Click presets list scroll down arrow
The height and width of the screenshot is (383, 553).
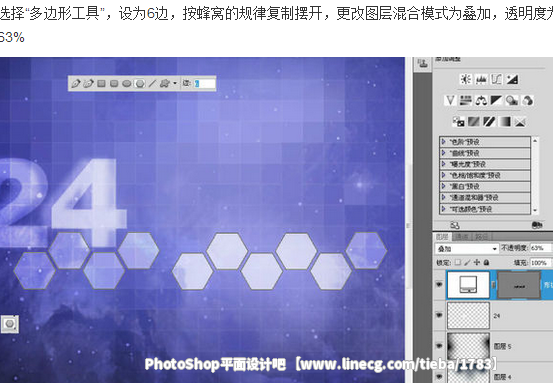(535, 210)
